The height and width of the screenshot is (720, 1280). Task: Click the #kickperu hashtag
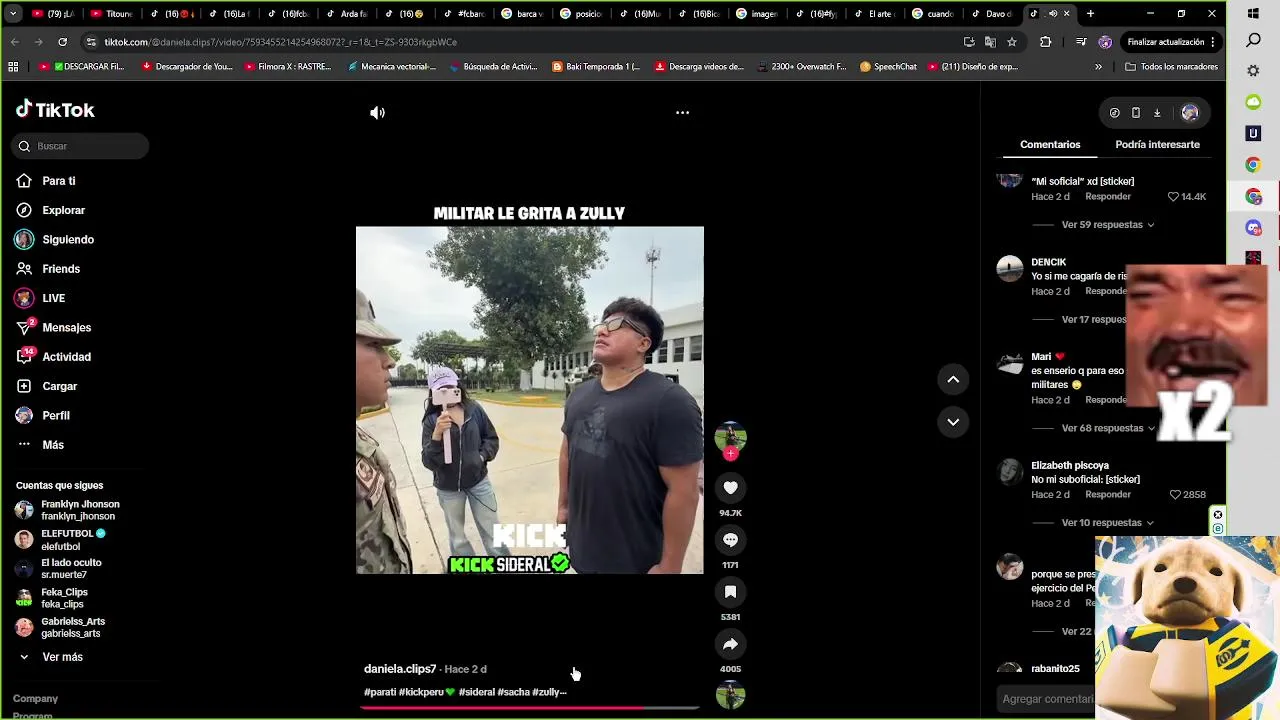(426, 692)
